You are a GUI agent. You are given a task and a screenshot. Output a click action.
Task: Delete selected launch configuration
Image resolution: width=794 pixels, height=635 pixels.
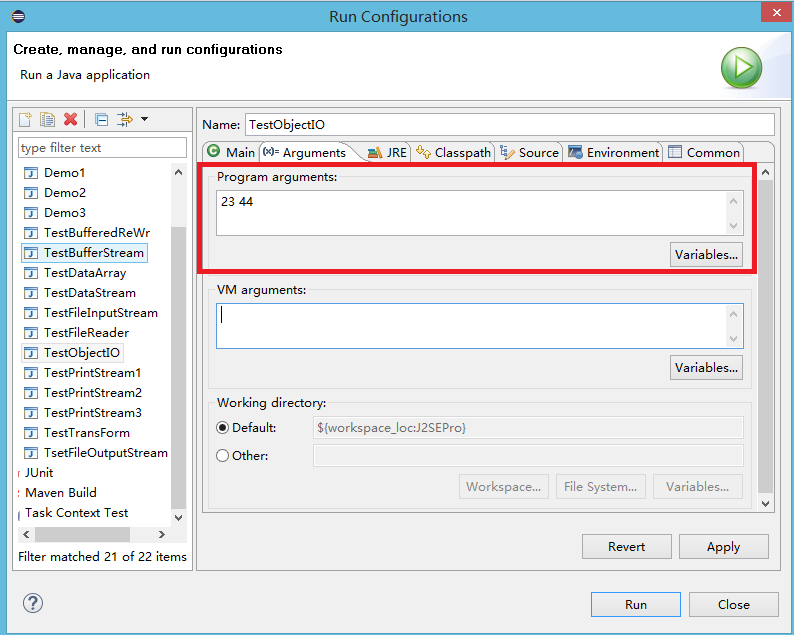tap(70, 120)
